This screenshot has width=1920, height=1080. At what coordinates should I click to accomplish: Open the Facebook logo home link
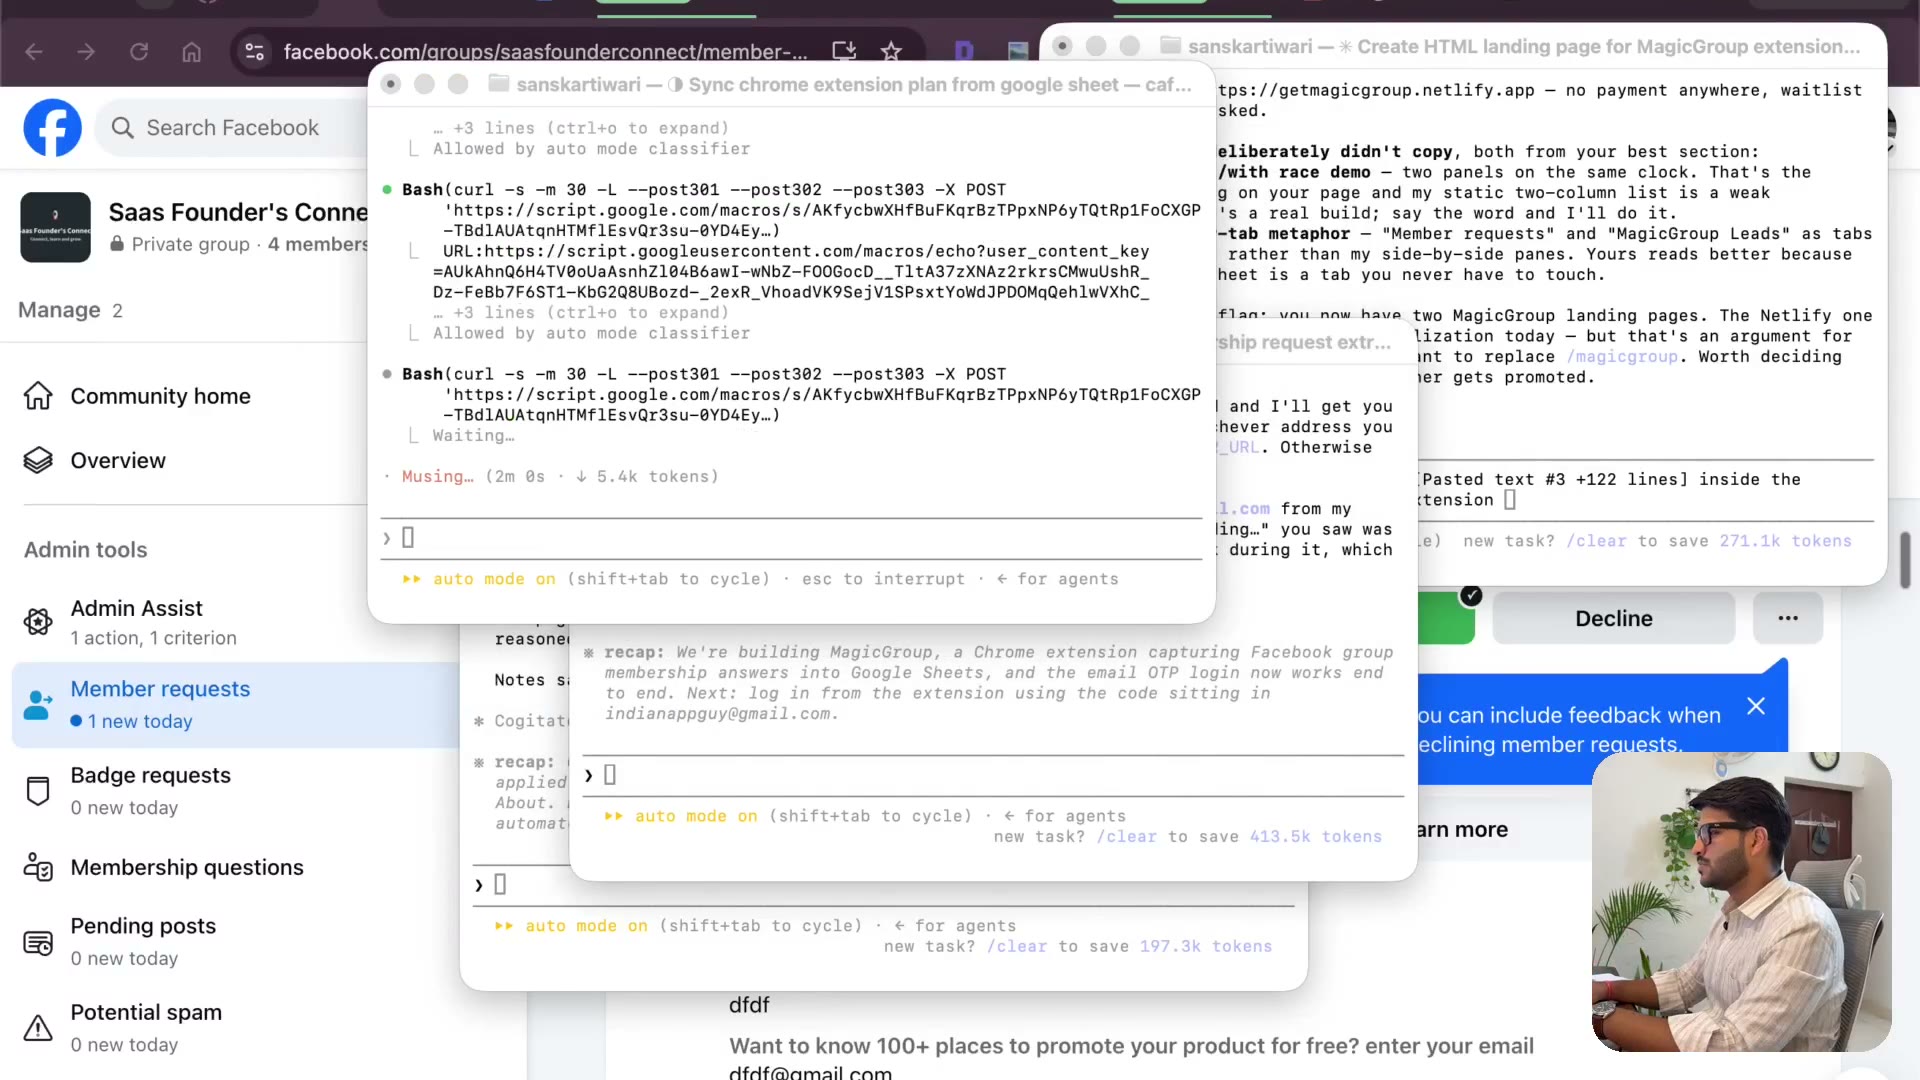52,127
